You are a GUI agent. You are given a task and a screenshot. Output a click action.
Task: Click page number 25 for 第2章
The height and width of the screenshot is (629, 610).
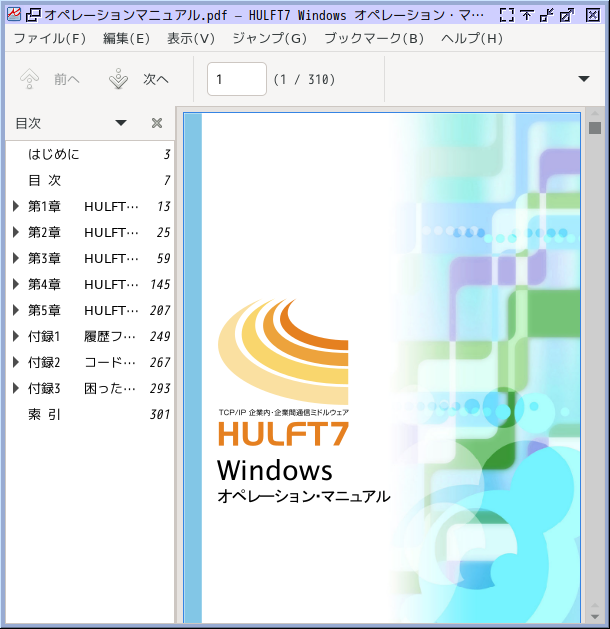point(163,232)
